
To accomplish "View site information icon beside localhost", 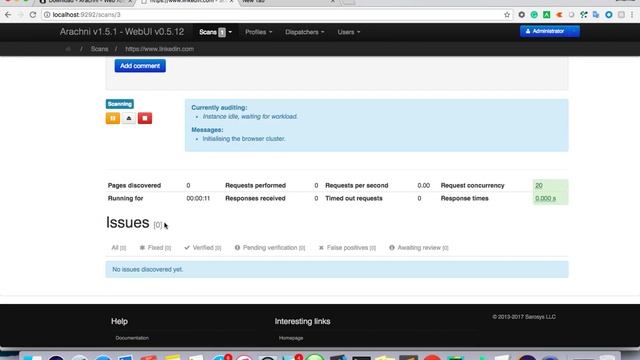I will coord(47,15).
